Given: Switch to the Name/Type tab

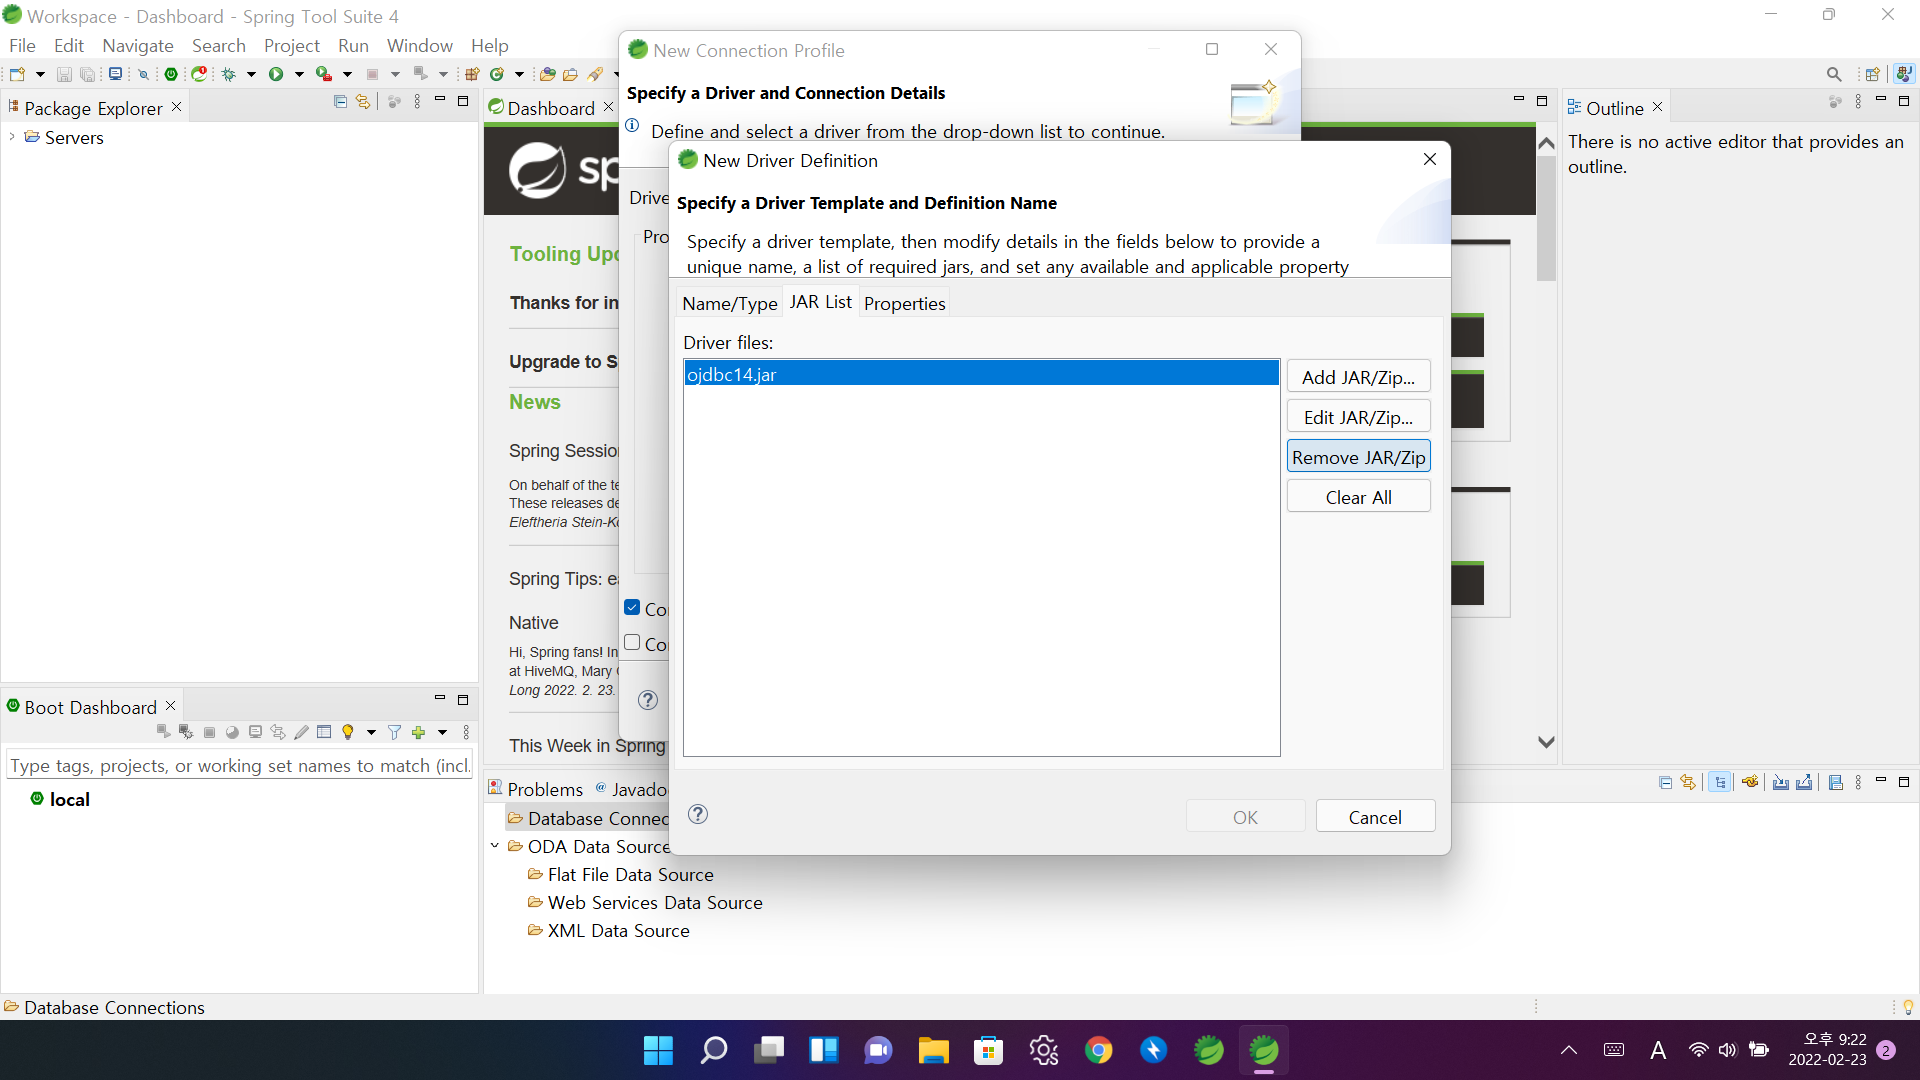Looking at the screenshot, I should point(729,303).
